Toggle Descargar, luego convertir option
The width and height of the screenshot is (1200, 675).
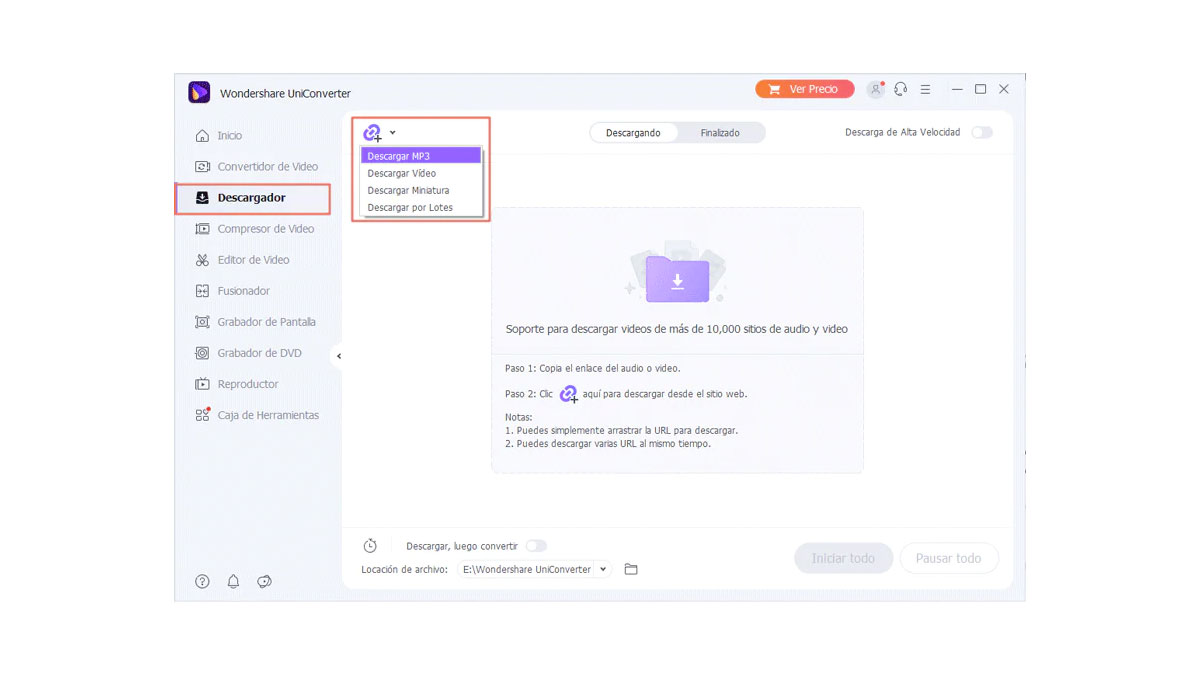pyautogui.click(x=536, y=546)
